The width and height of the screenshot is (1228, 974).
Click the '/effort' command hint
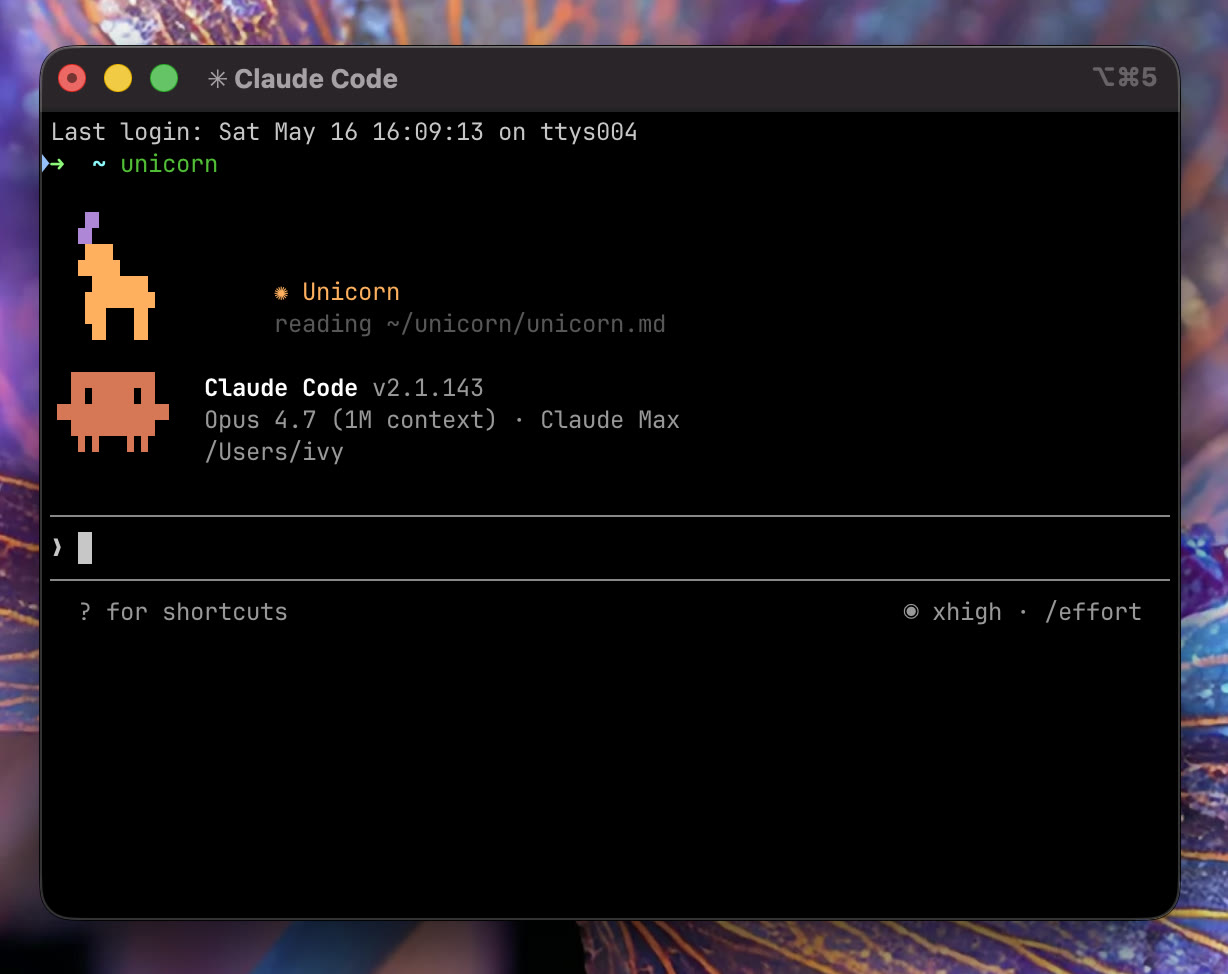pos(1093,612)
